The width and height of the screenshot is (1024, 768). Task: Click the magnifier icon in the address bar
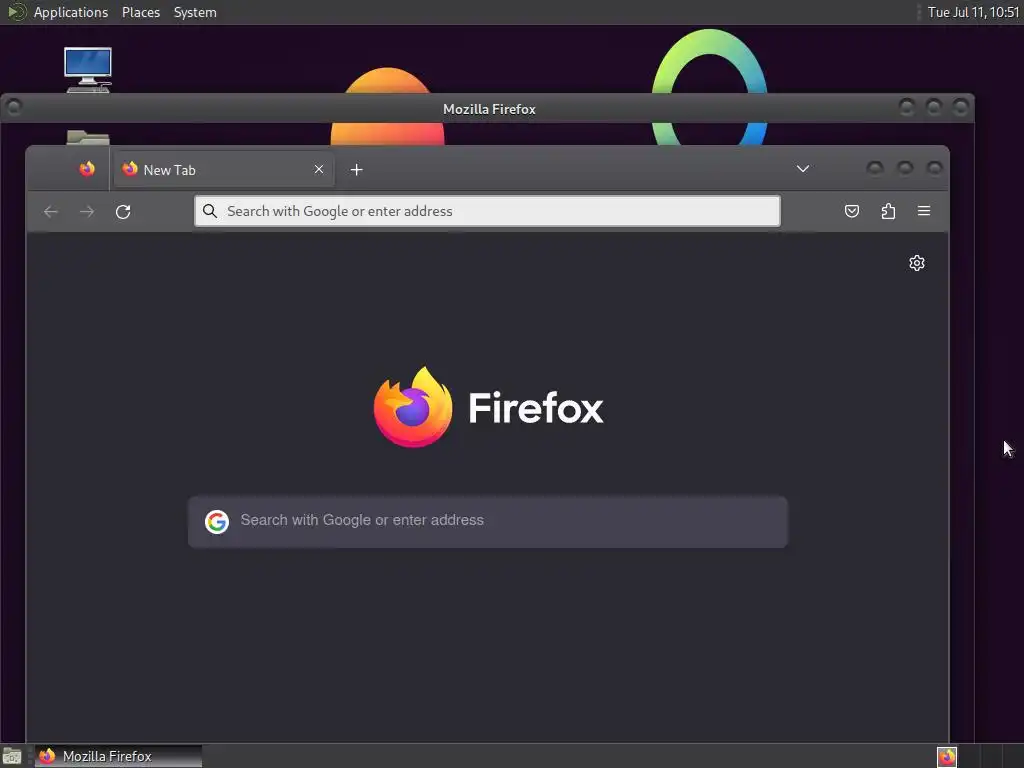point(210,211)
